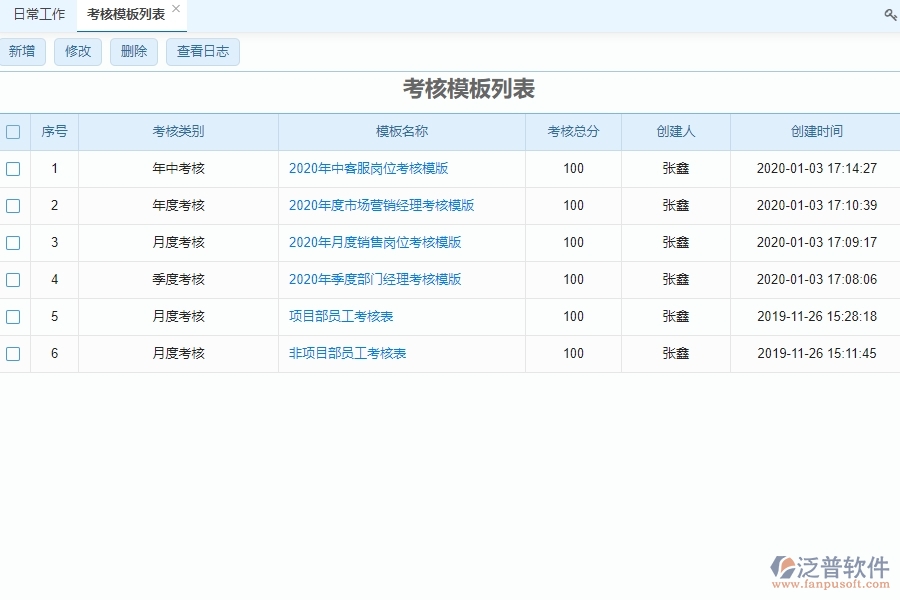Click the 新增 button
This screenshot has height=600, width=900.
(x=23, y=51)
